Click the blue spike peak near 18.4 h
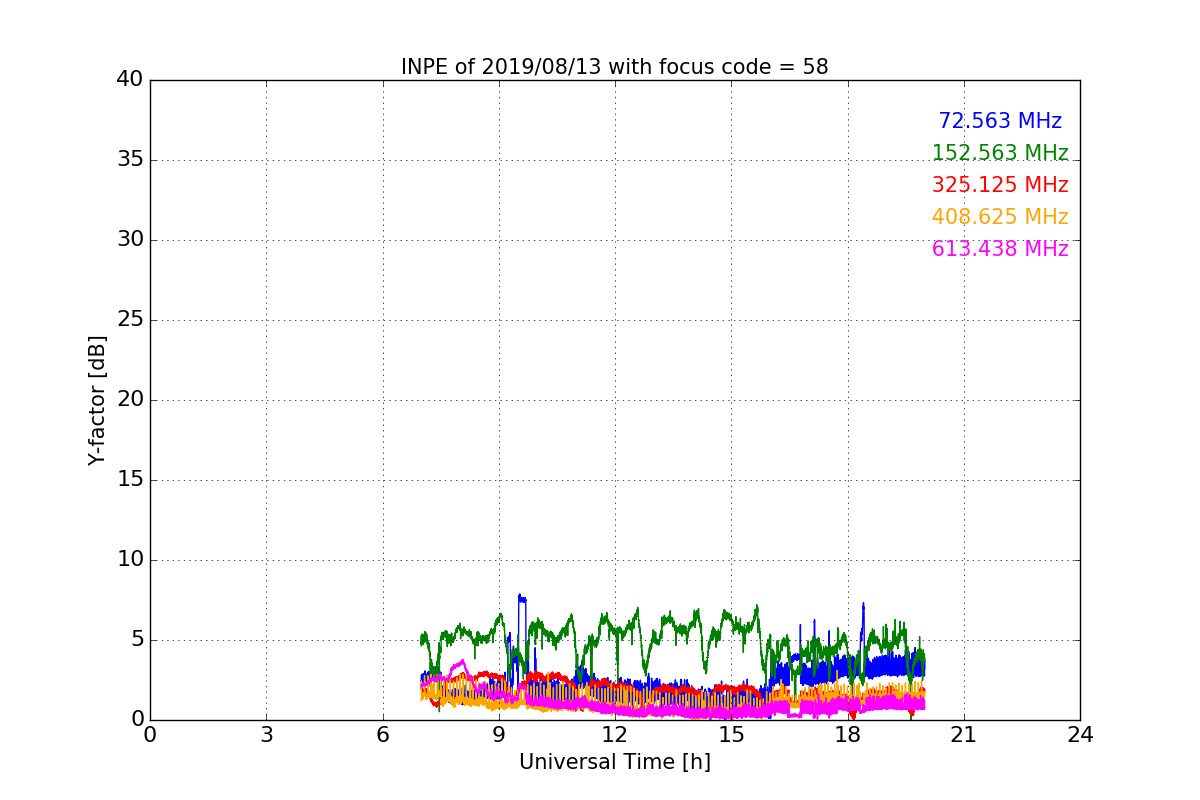This screenshot has height=800, width=1200. (x=863, y=604)
